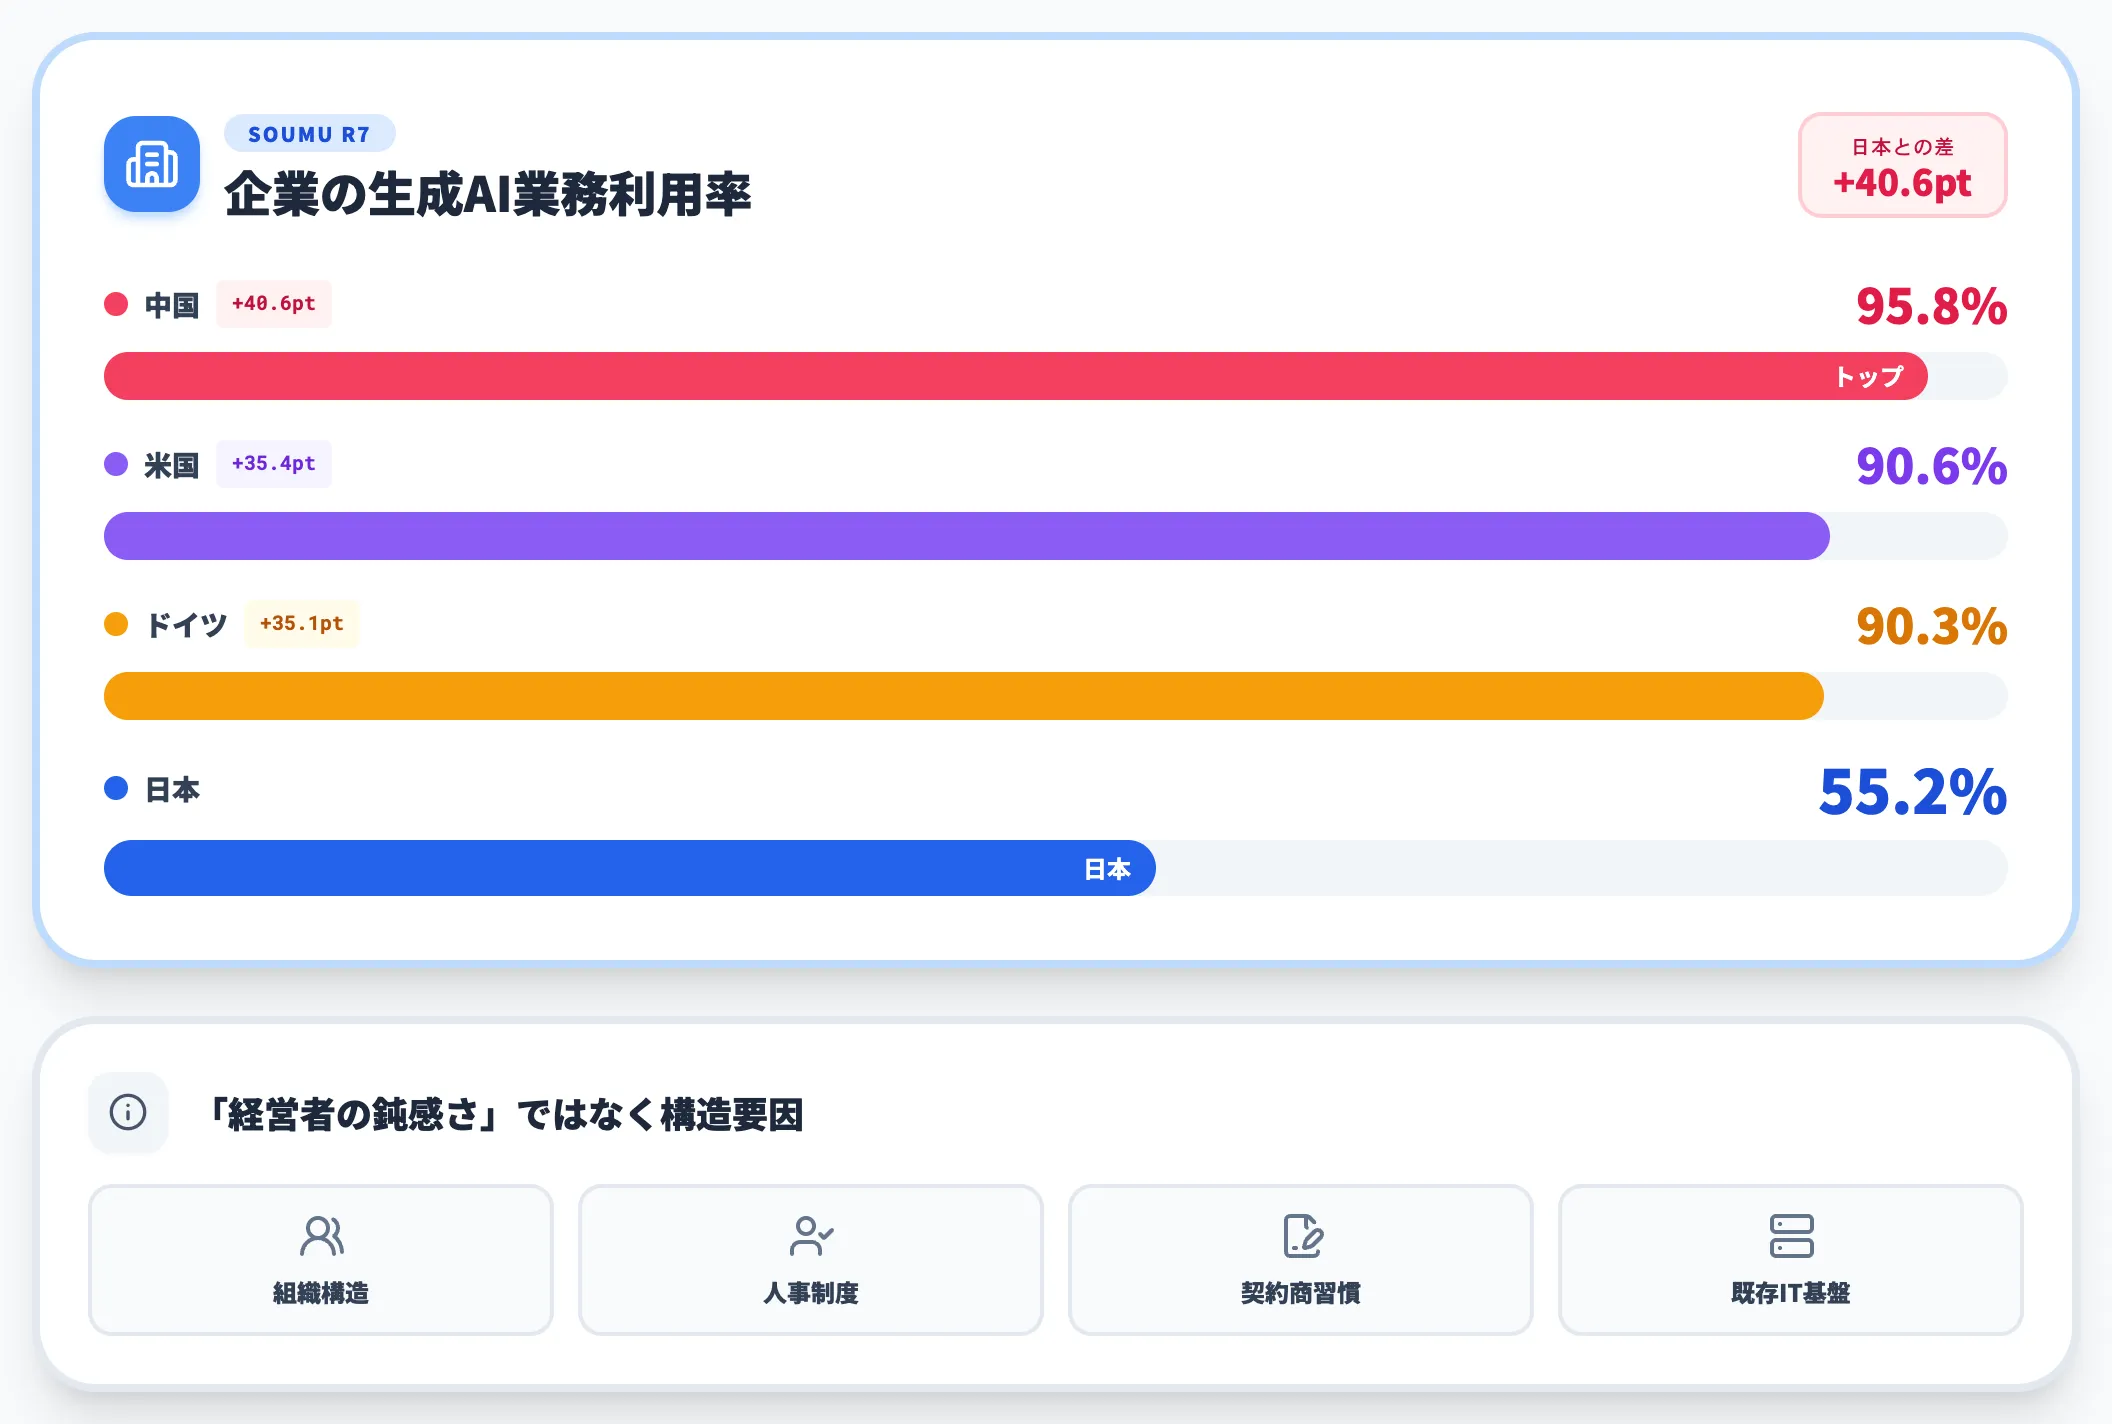This screenshot has height=1424, width=2112.
Task: Click the 90.3% value
Action: 1932,626
